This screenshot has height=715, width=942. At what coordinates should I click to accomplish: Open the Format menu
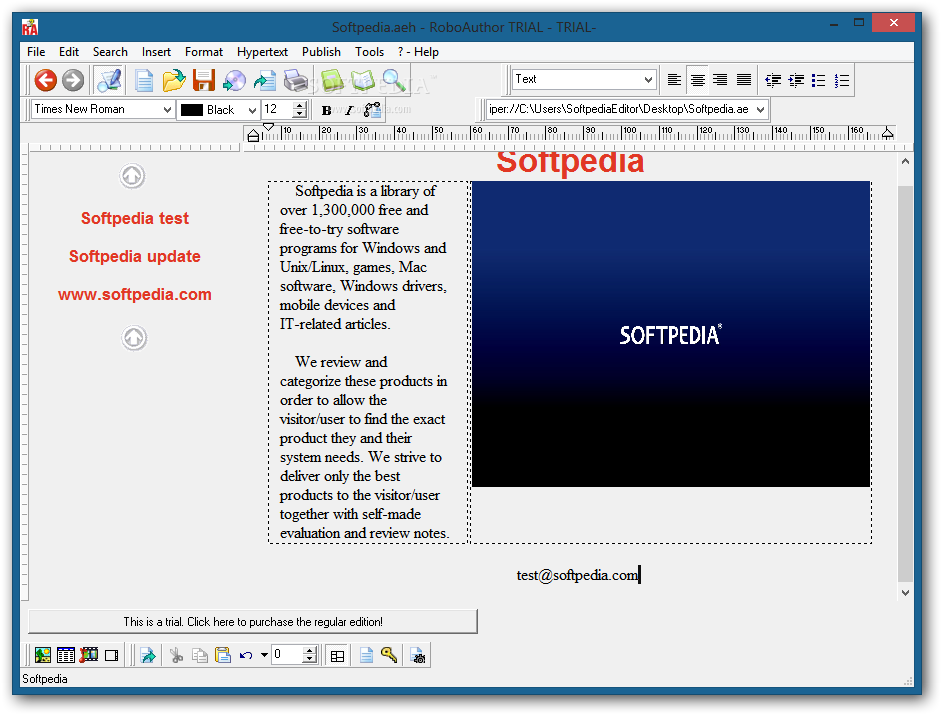(204, 52)
